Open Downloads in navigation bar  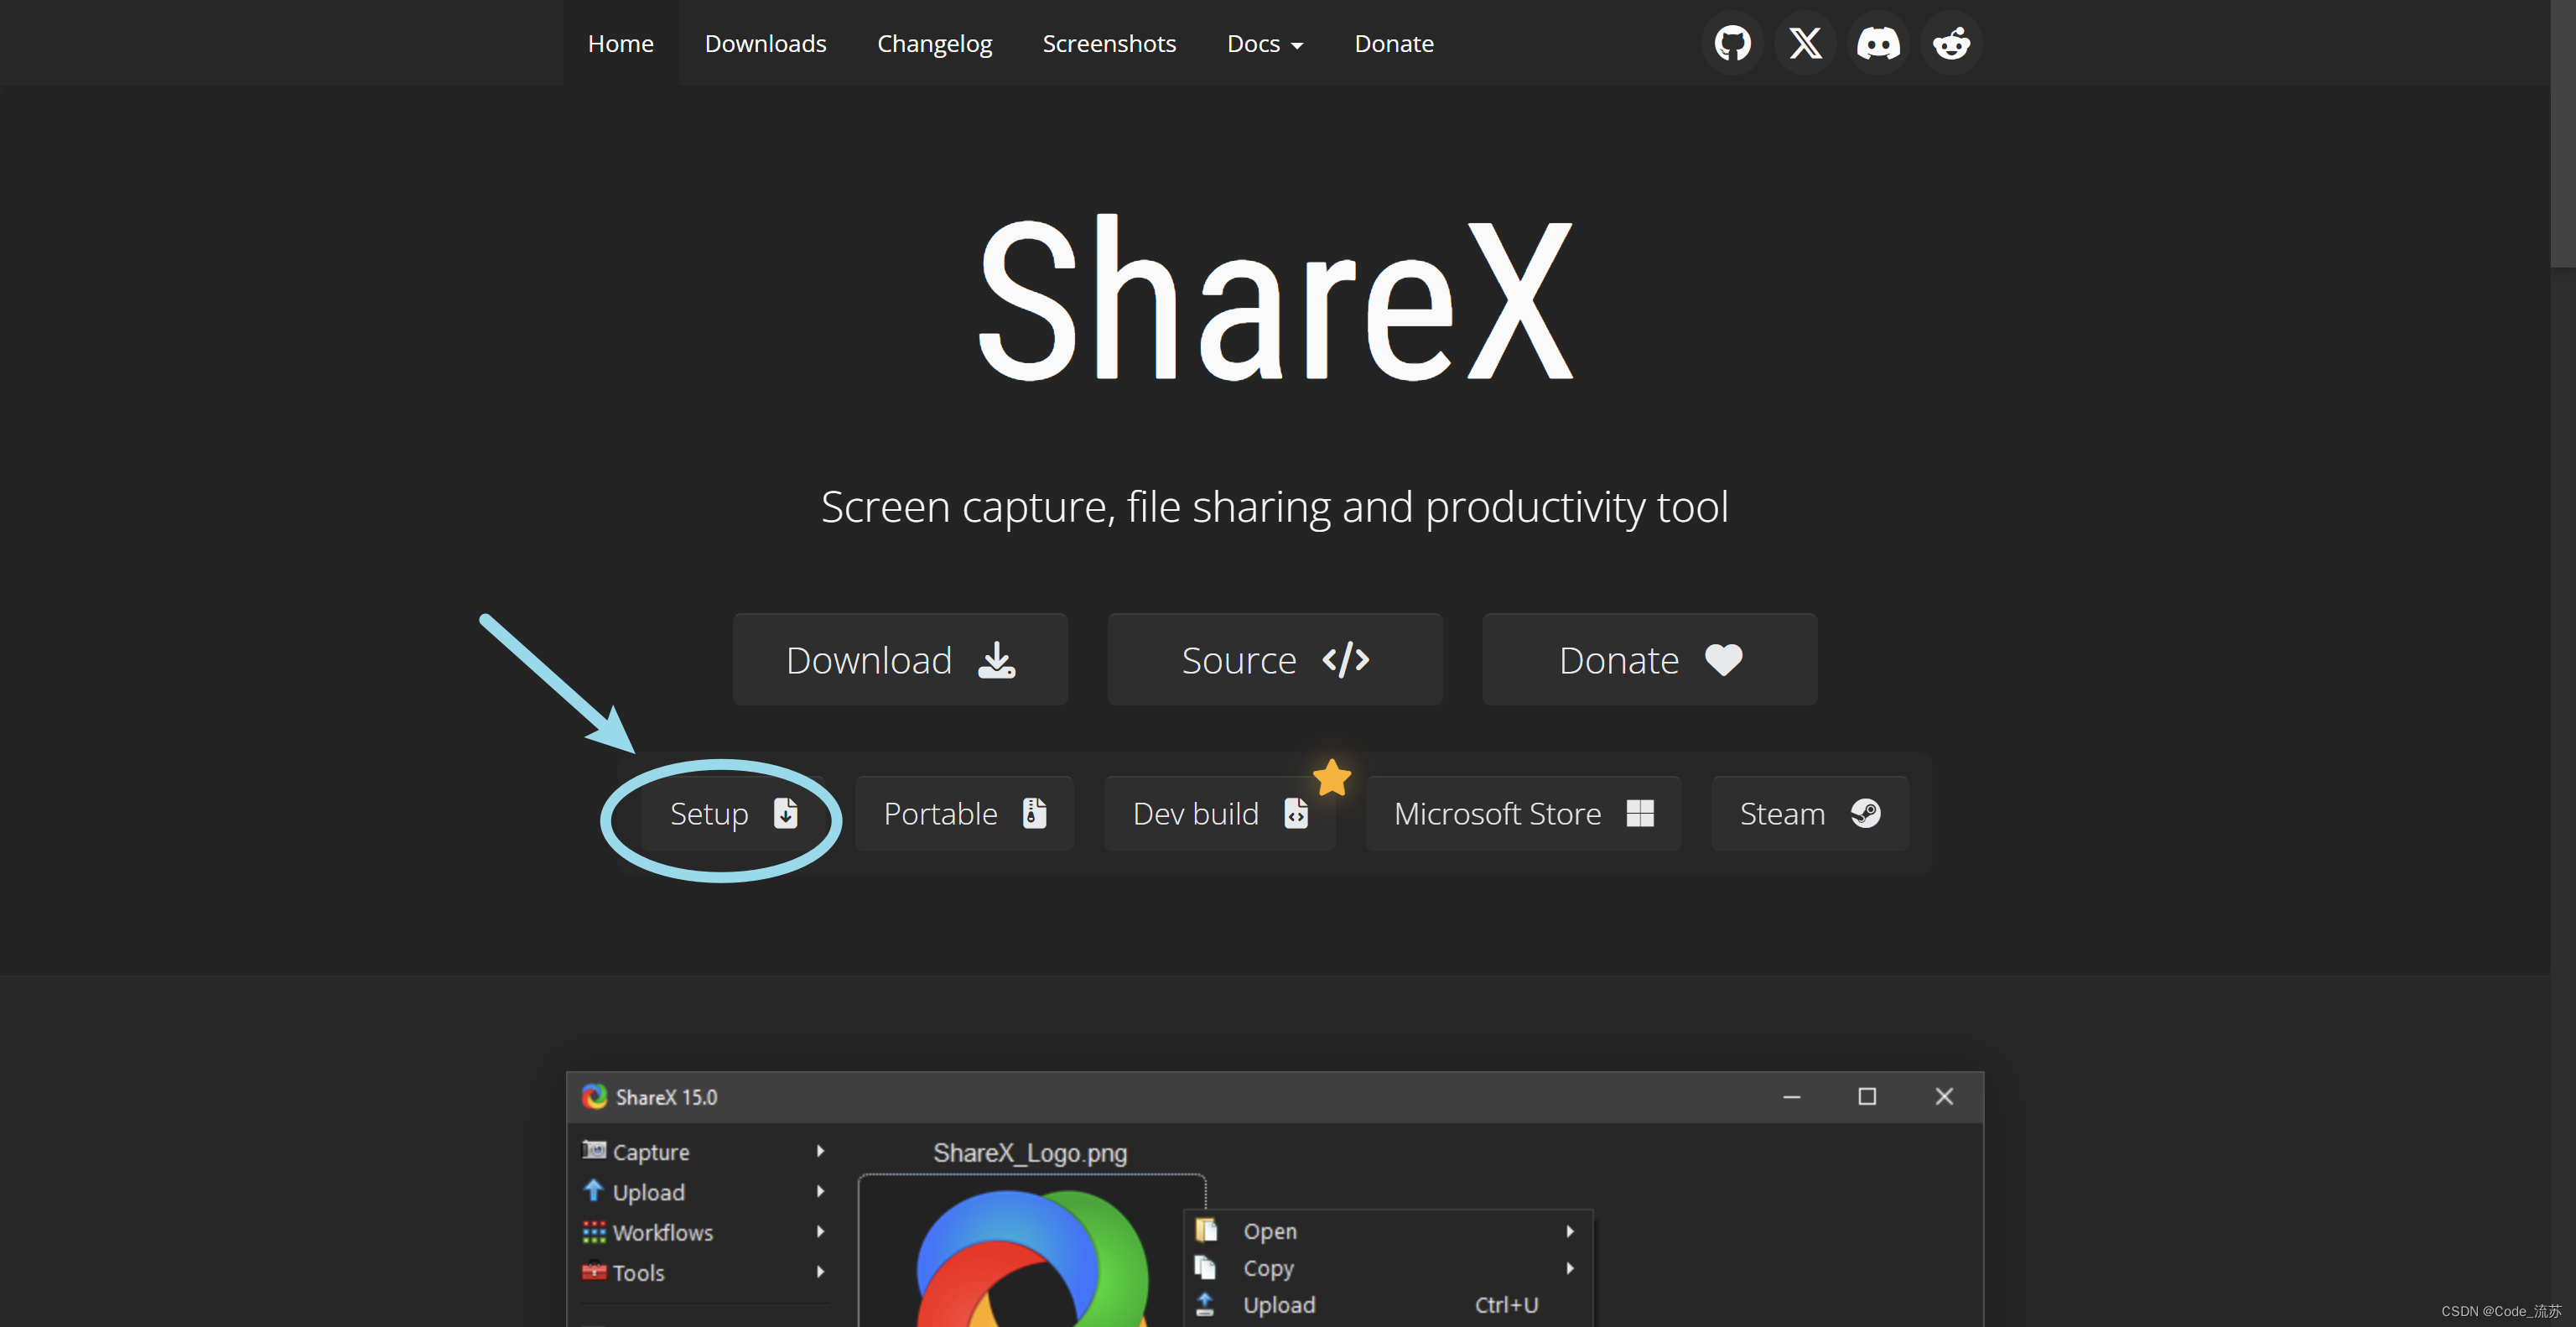pos(765,43)
